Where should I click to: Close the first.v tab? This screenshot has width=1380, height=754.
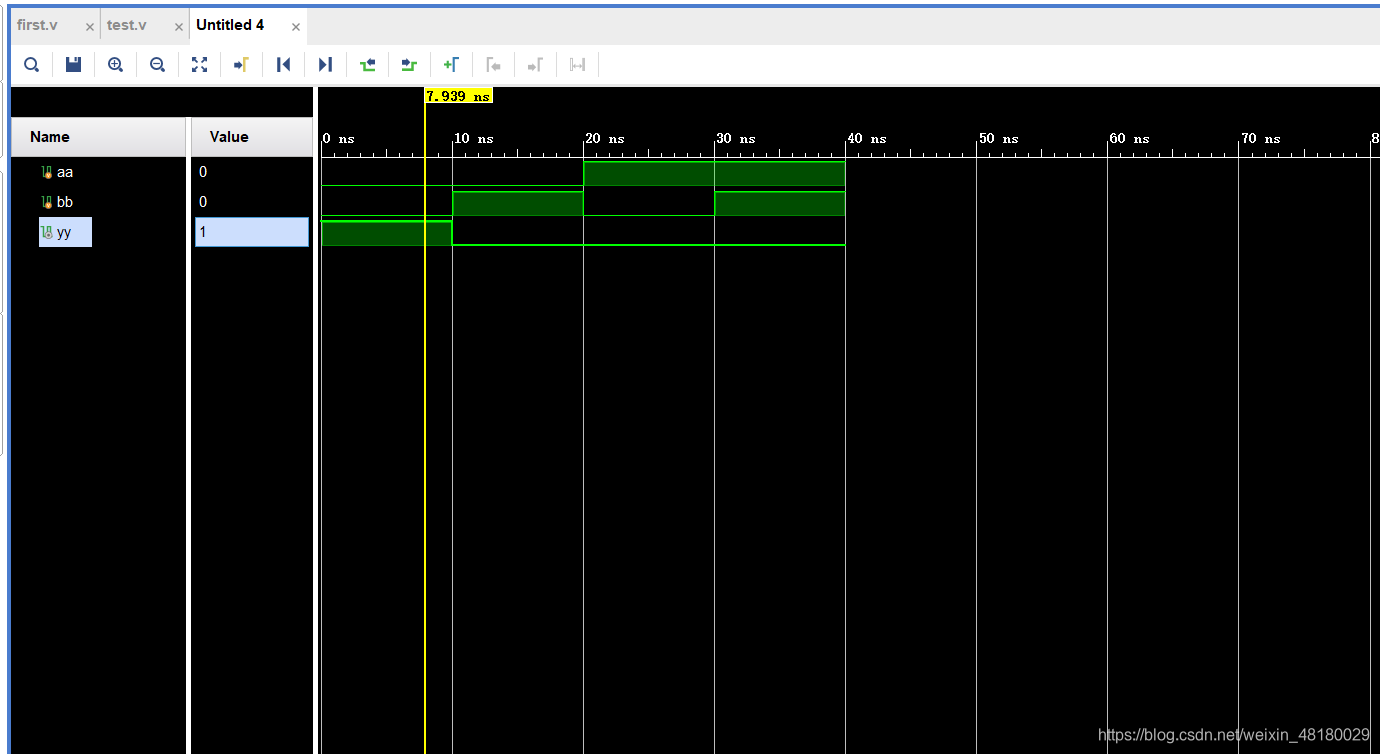coord(89,27)
